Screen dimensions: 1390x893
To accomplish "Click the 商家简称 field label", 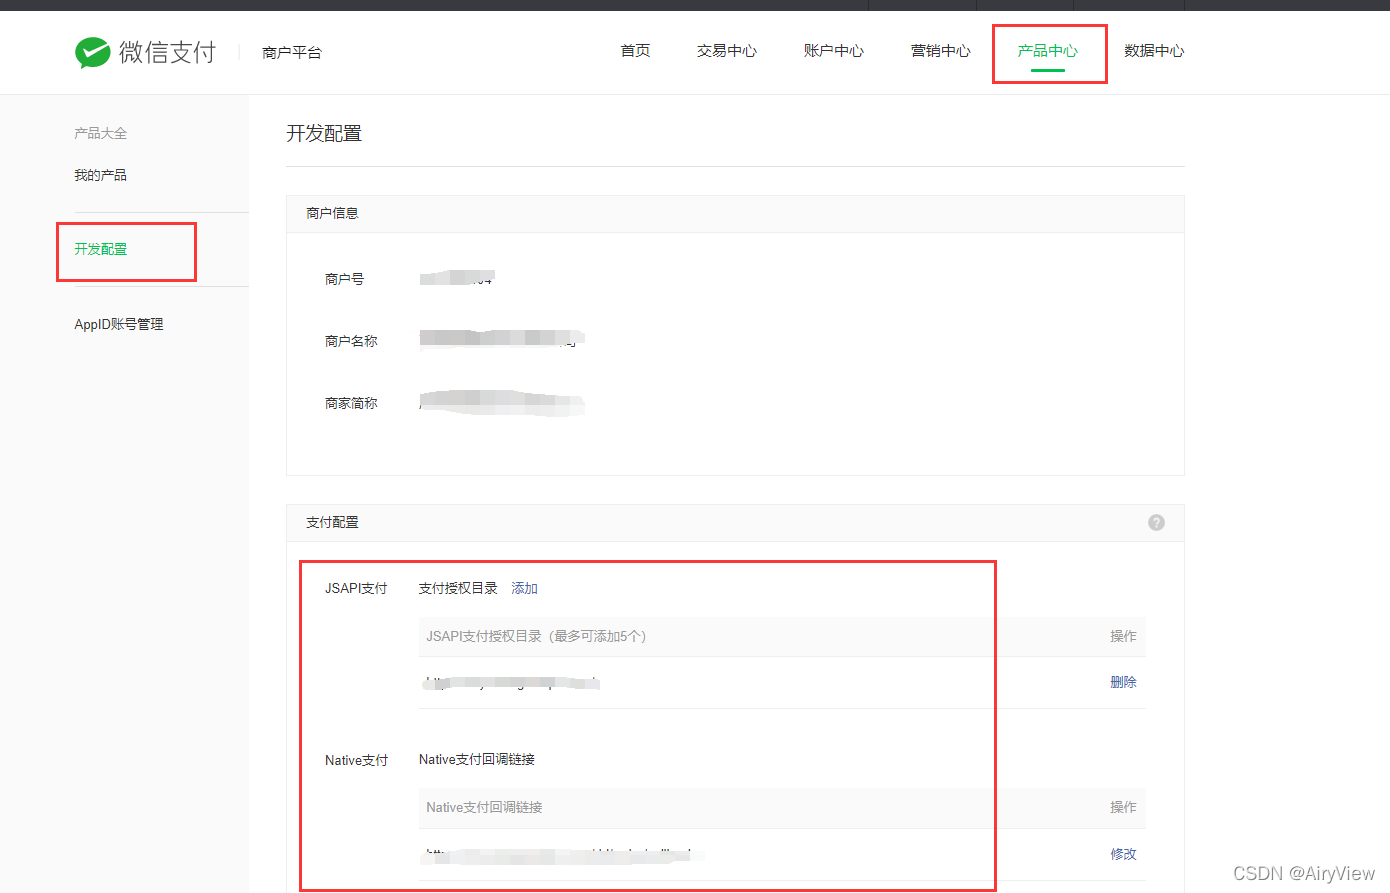I will coord(351,403).
